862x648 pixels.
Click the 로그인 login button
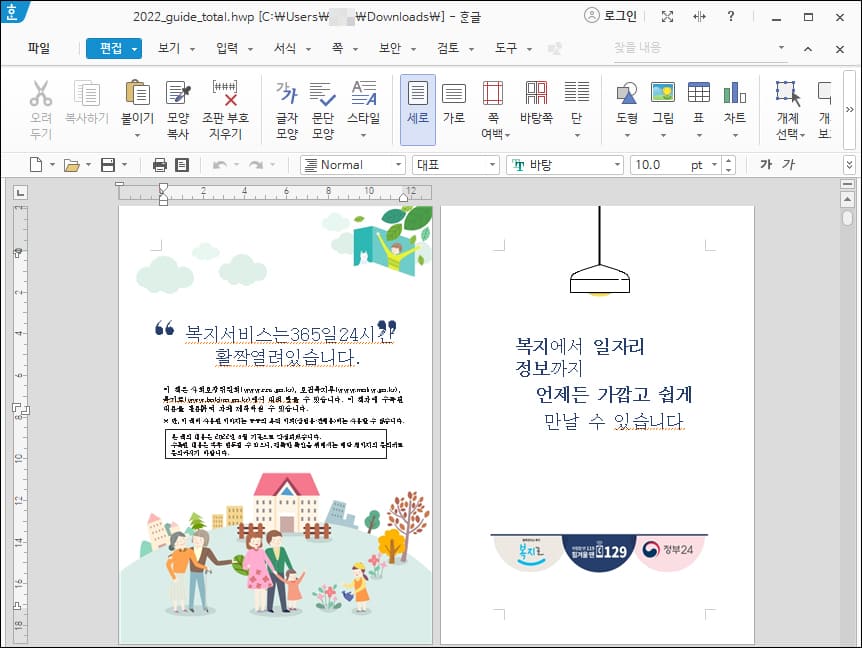pos(610,15)
